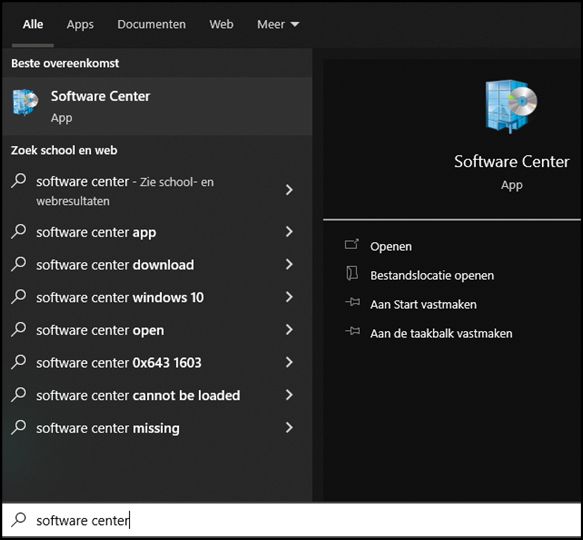
Task: Click the Openen window icon
Action: pyautogui.click(x=352, y=245)
